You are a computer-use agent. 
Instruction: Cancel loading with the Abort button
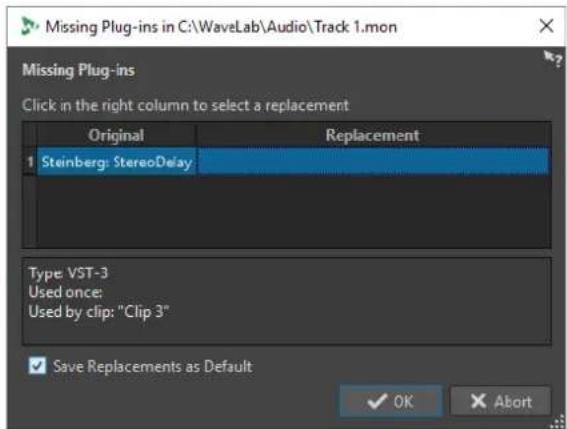(501, 402)
